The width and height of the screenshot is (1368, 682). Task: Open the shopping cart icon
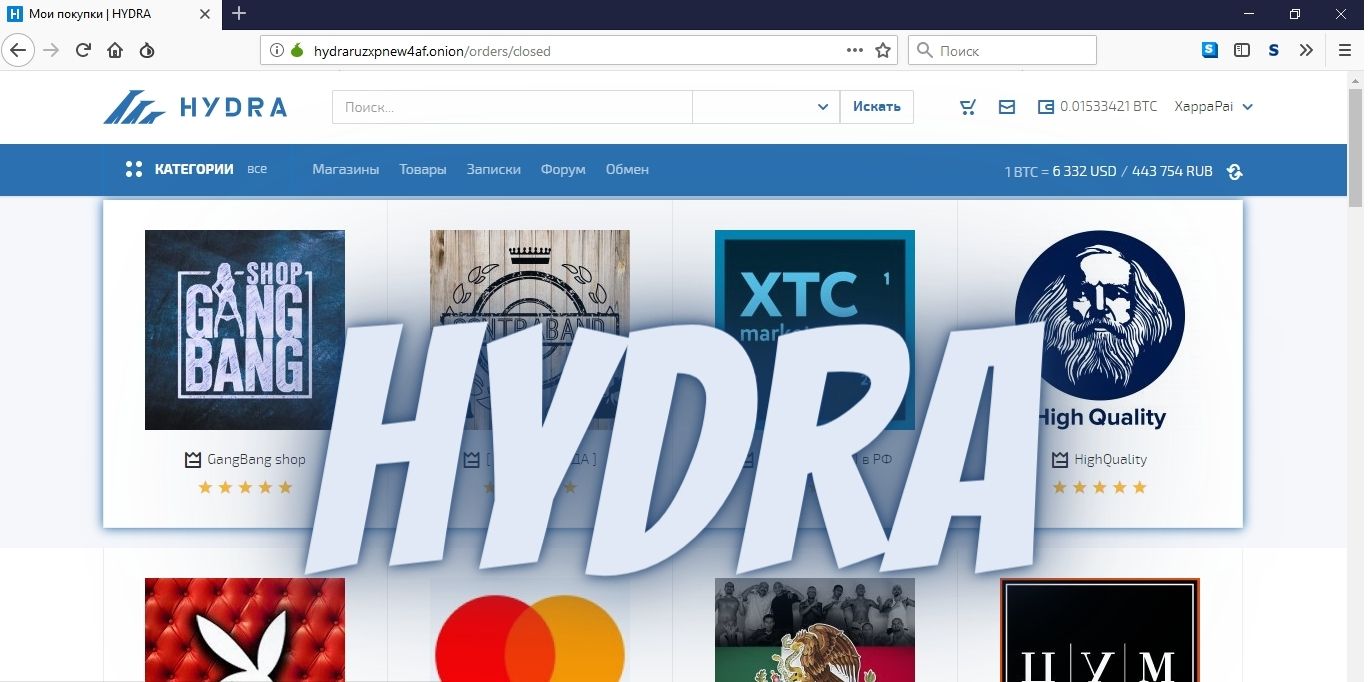tap(967, 107)
